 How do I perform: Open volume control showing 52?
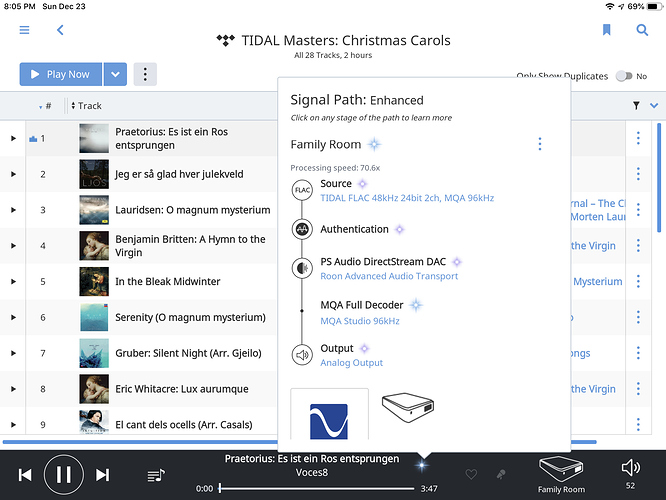[630, 474]
